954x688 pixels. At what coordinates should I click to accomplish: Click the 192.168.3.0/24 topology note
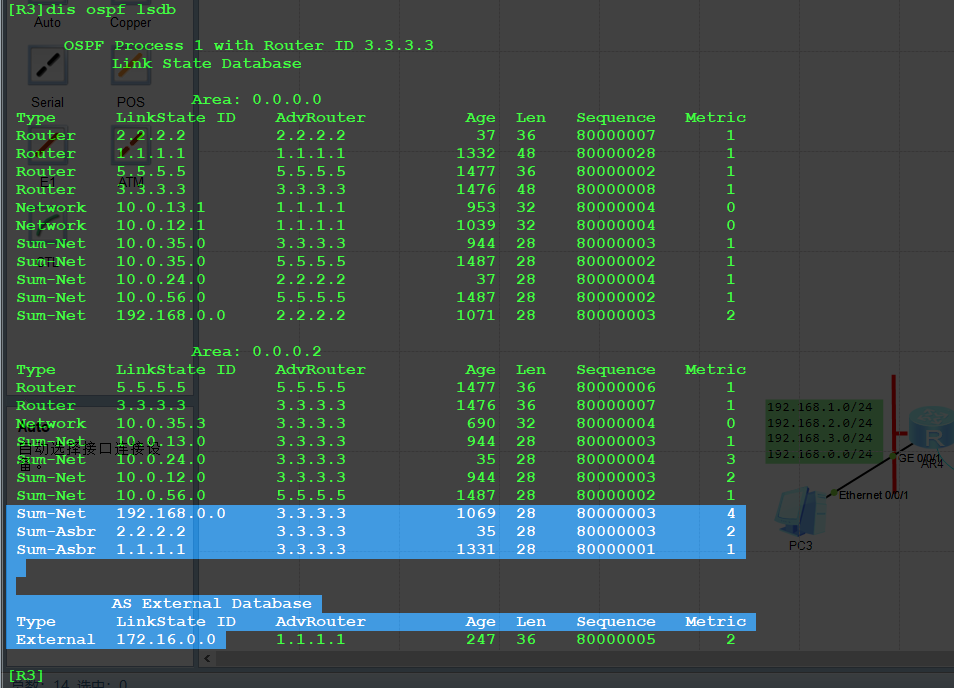click(820, 438)
